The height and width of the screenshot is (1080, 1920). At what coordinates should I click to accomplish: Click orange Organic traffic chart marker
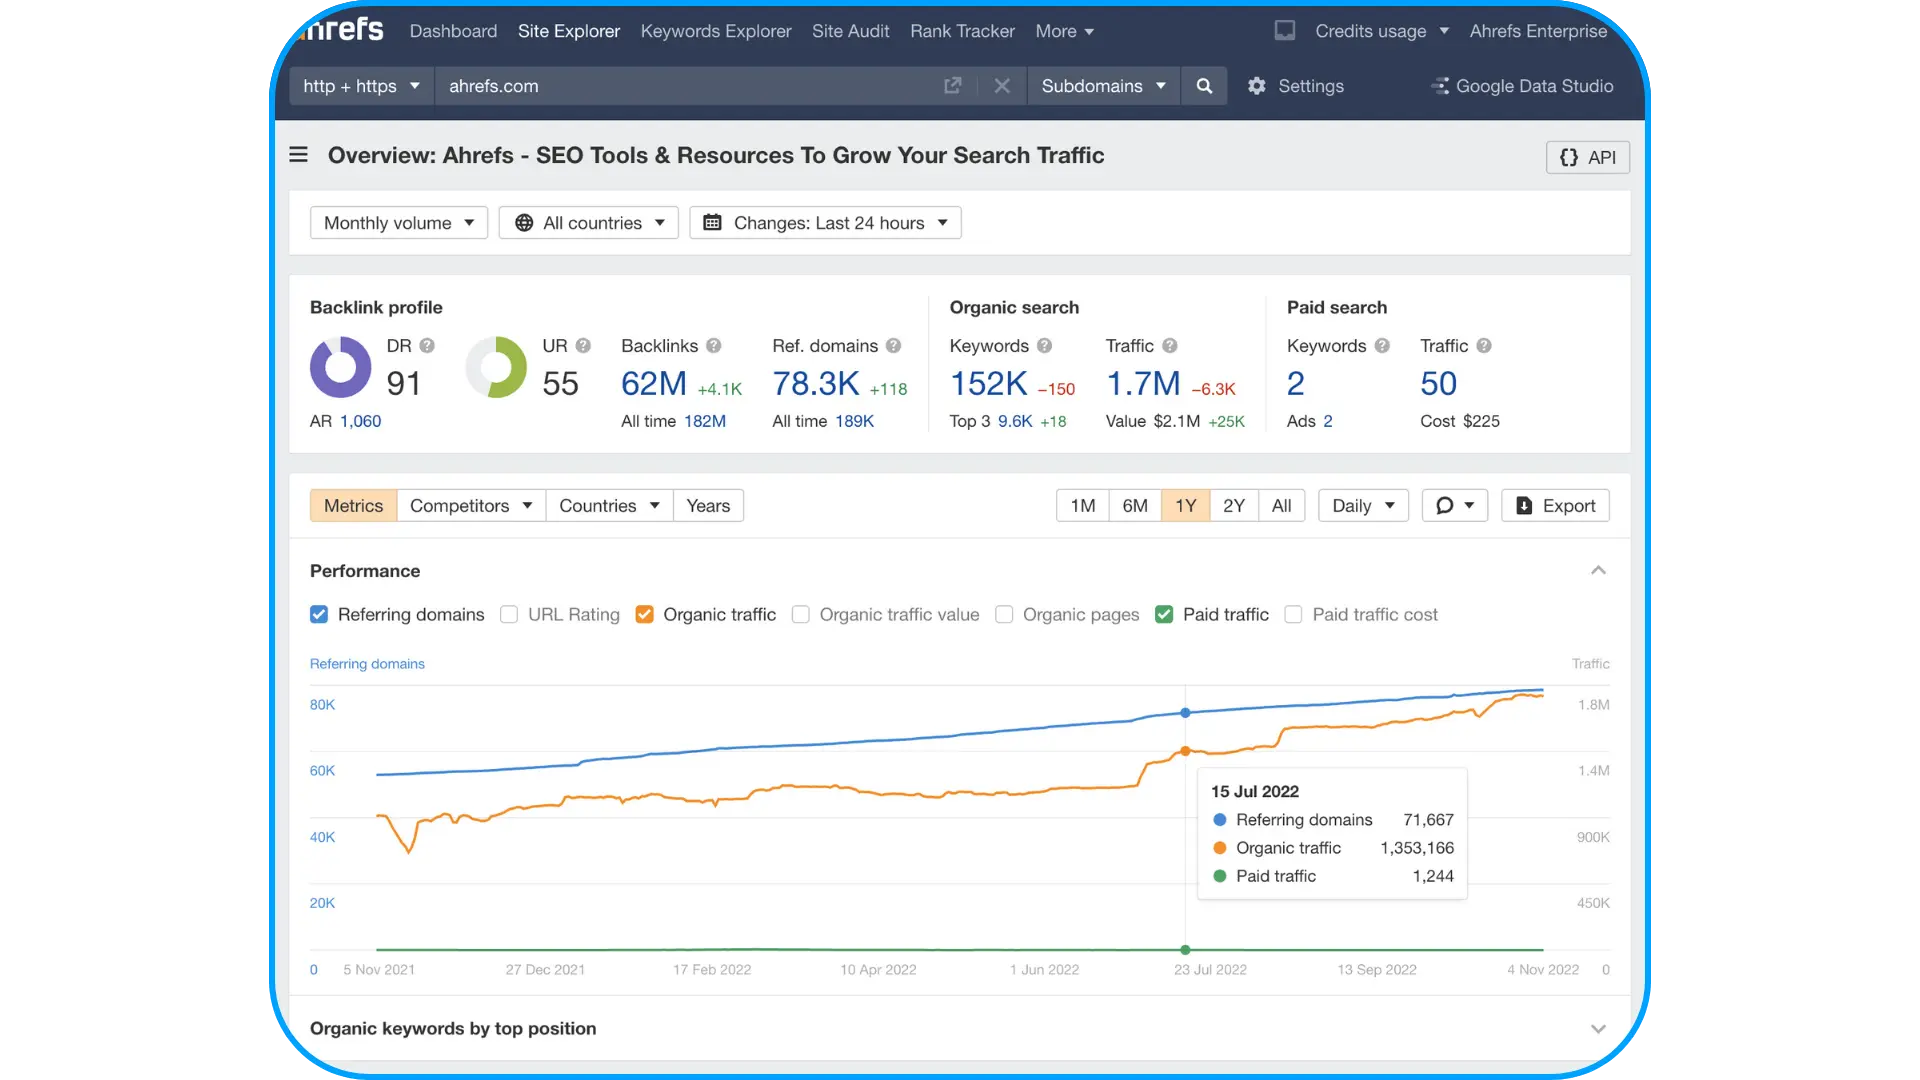(1185, 751)
